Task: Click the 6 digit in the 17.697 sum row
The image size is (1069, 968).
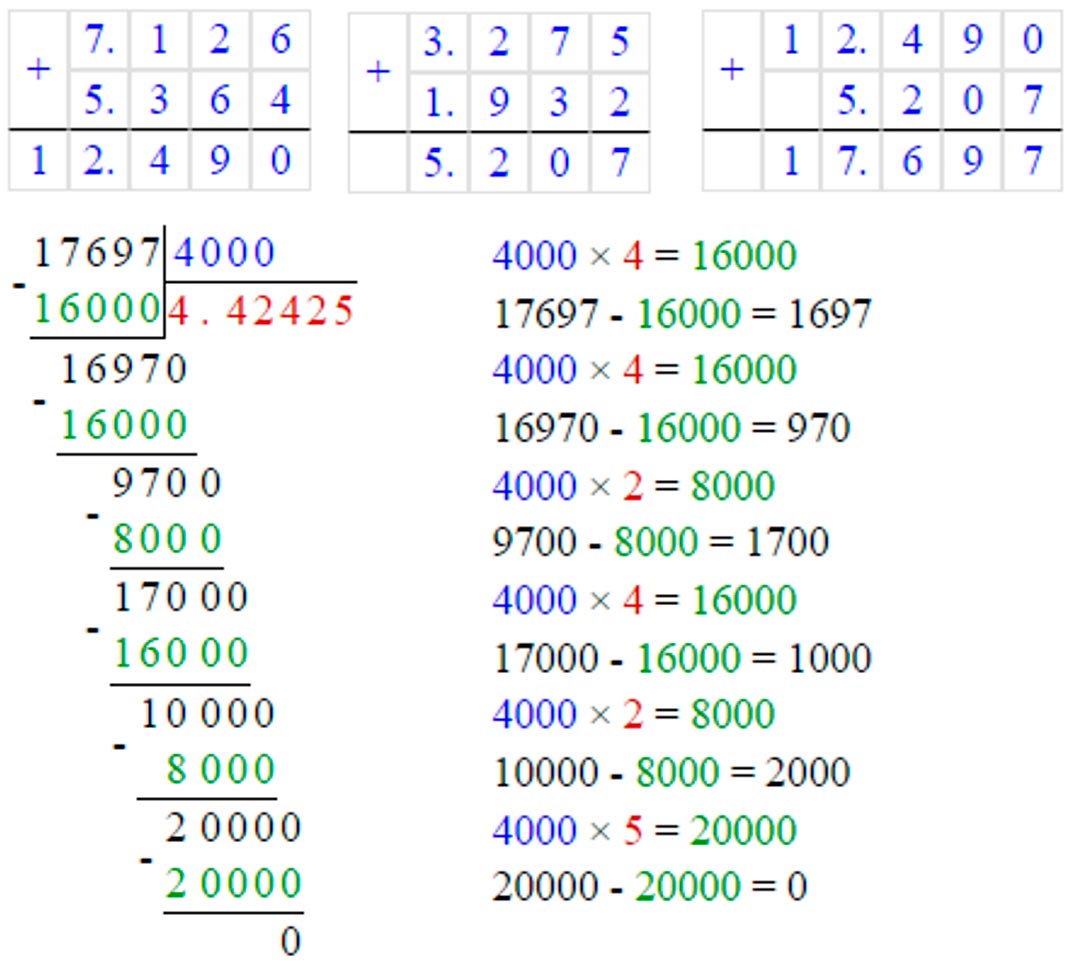Action: pos(913,161)
